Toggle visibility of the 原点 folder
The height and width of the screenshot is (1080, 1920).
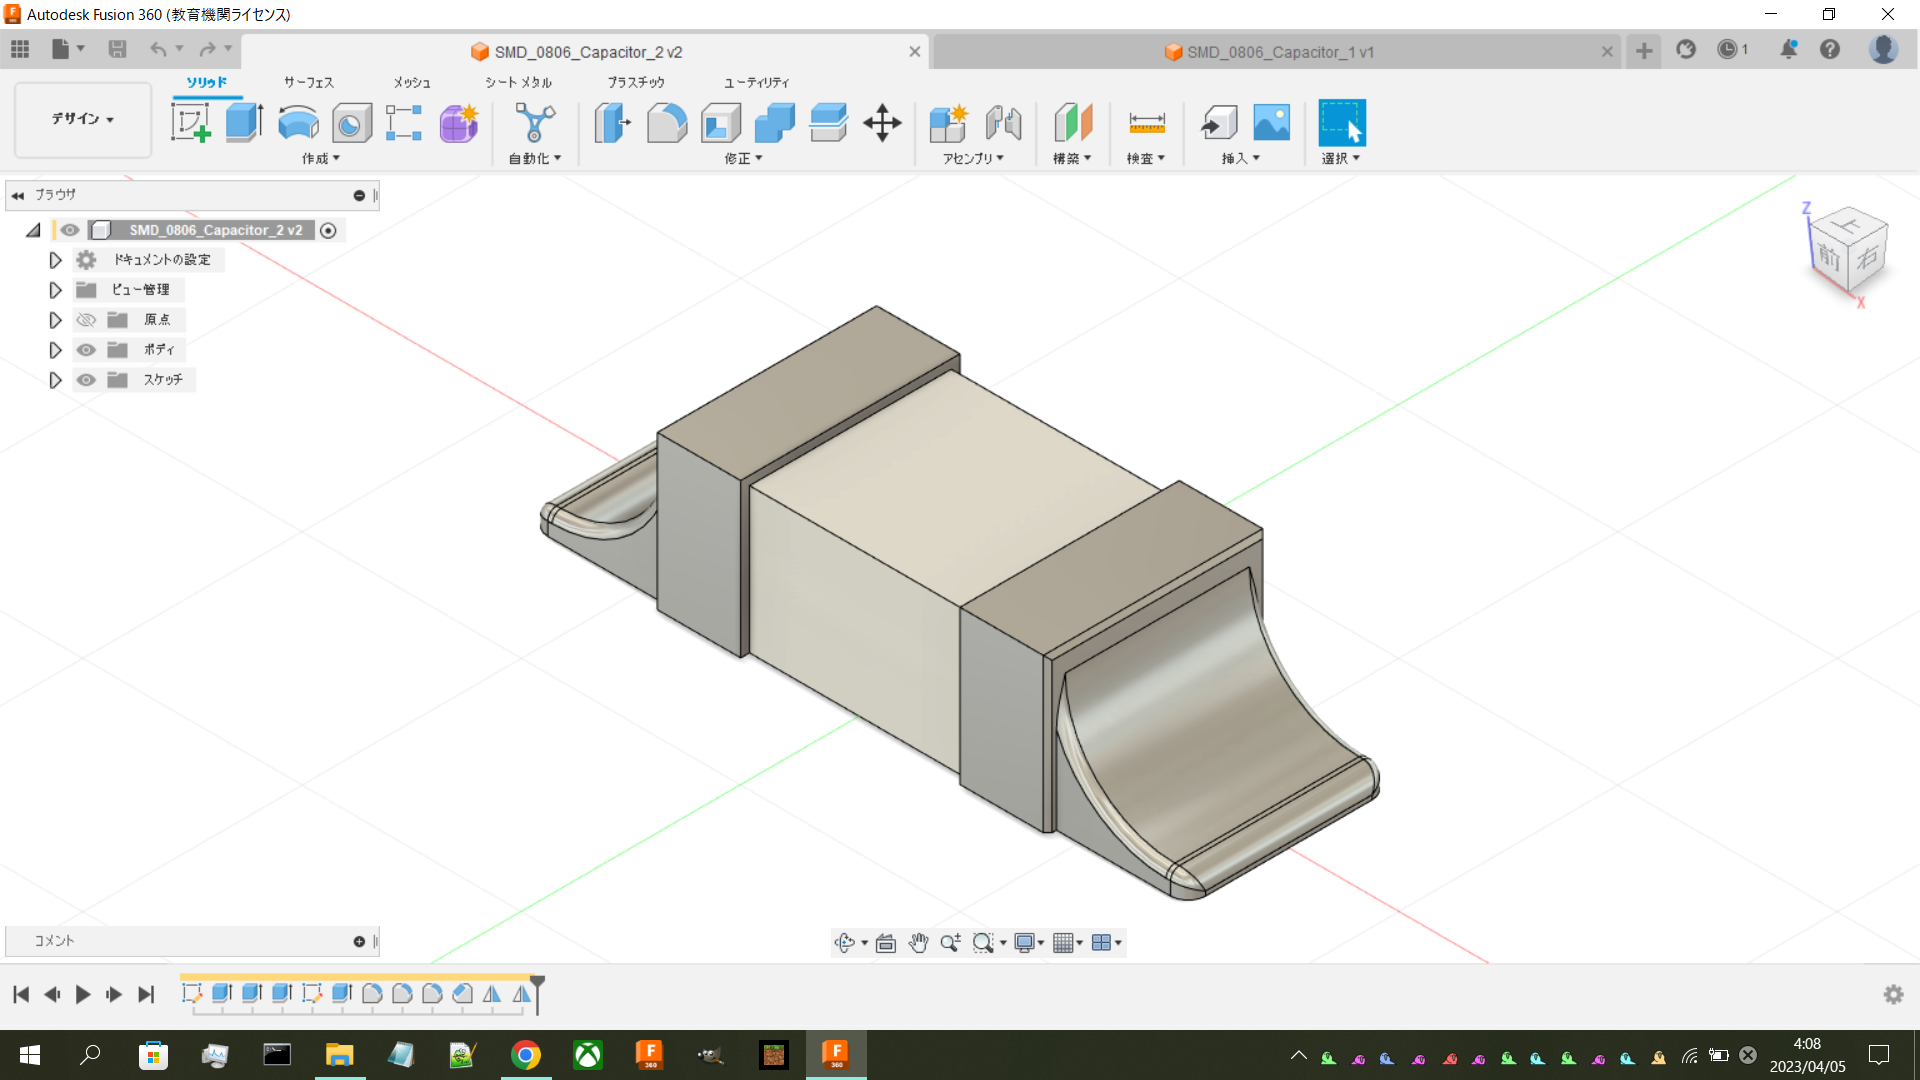(86, 320)
